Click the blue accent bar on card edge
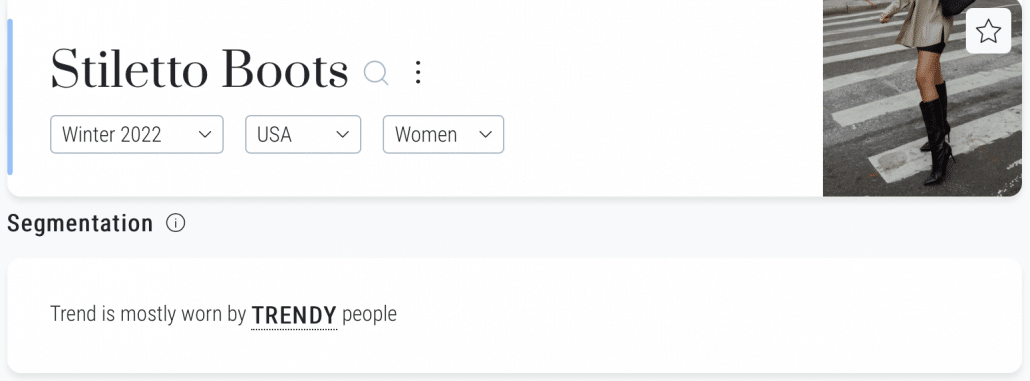Screen dimensions: 1030x381 coord(10,97)
